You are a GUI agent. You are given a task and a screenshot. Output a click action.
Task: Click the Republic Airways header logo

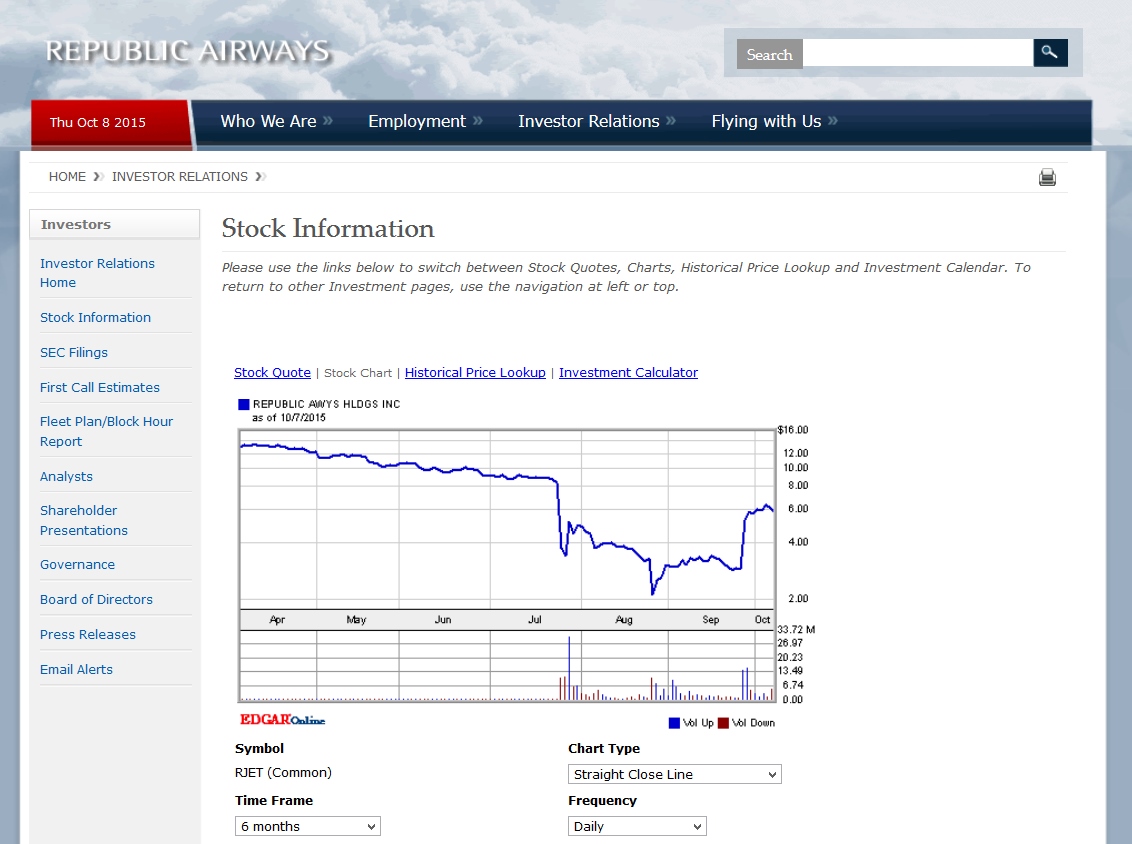pyautogui.click(x=186, y=50)
